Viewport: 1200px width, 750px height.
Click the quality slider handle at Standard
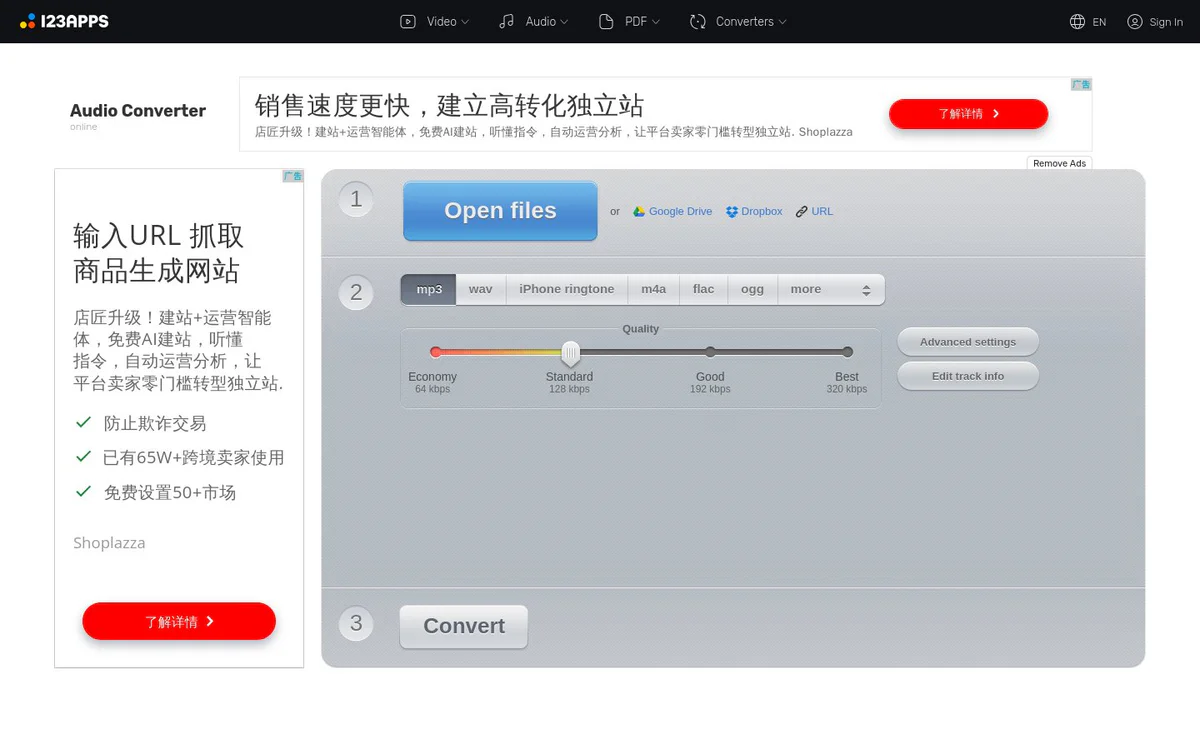tap(570, 352)
